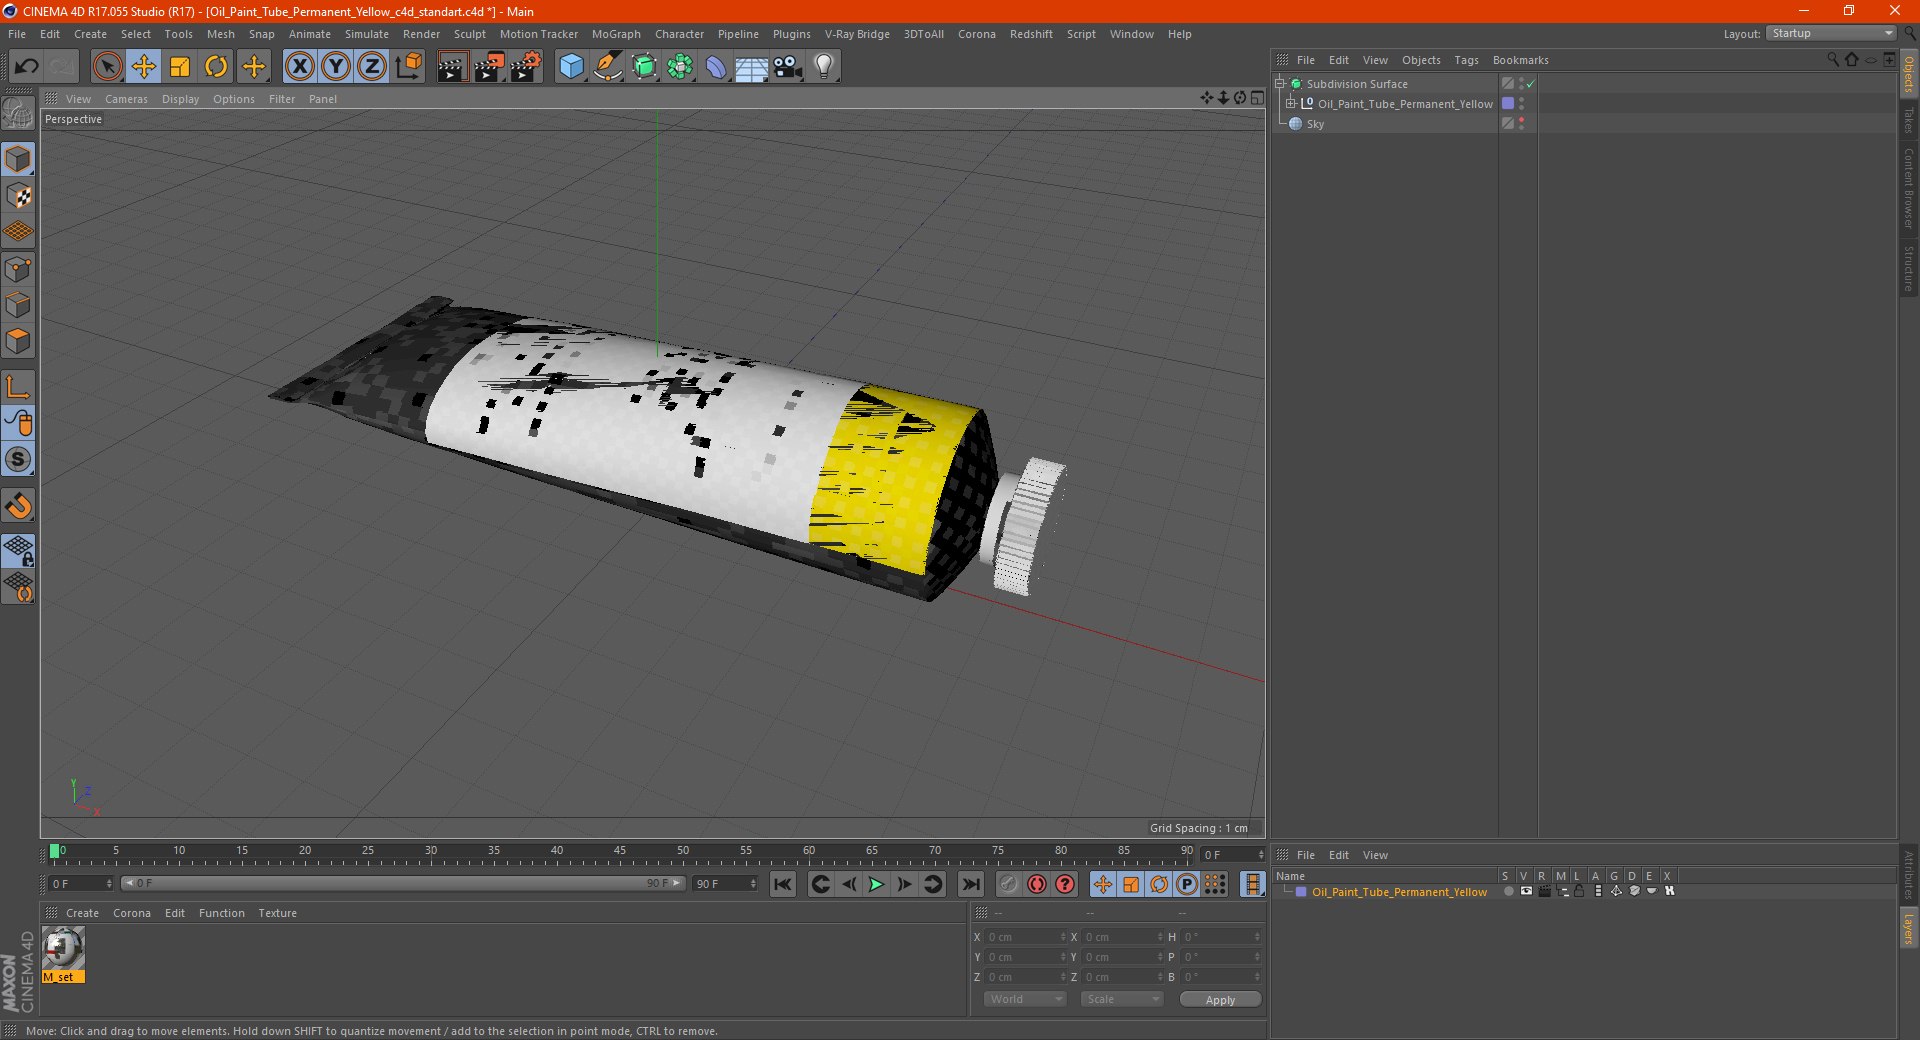Open the Scale mode dropdown
Viewport: 1920px width, 1040px height.
click(x=1122, y=999)
